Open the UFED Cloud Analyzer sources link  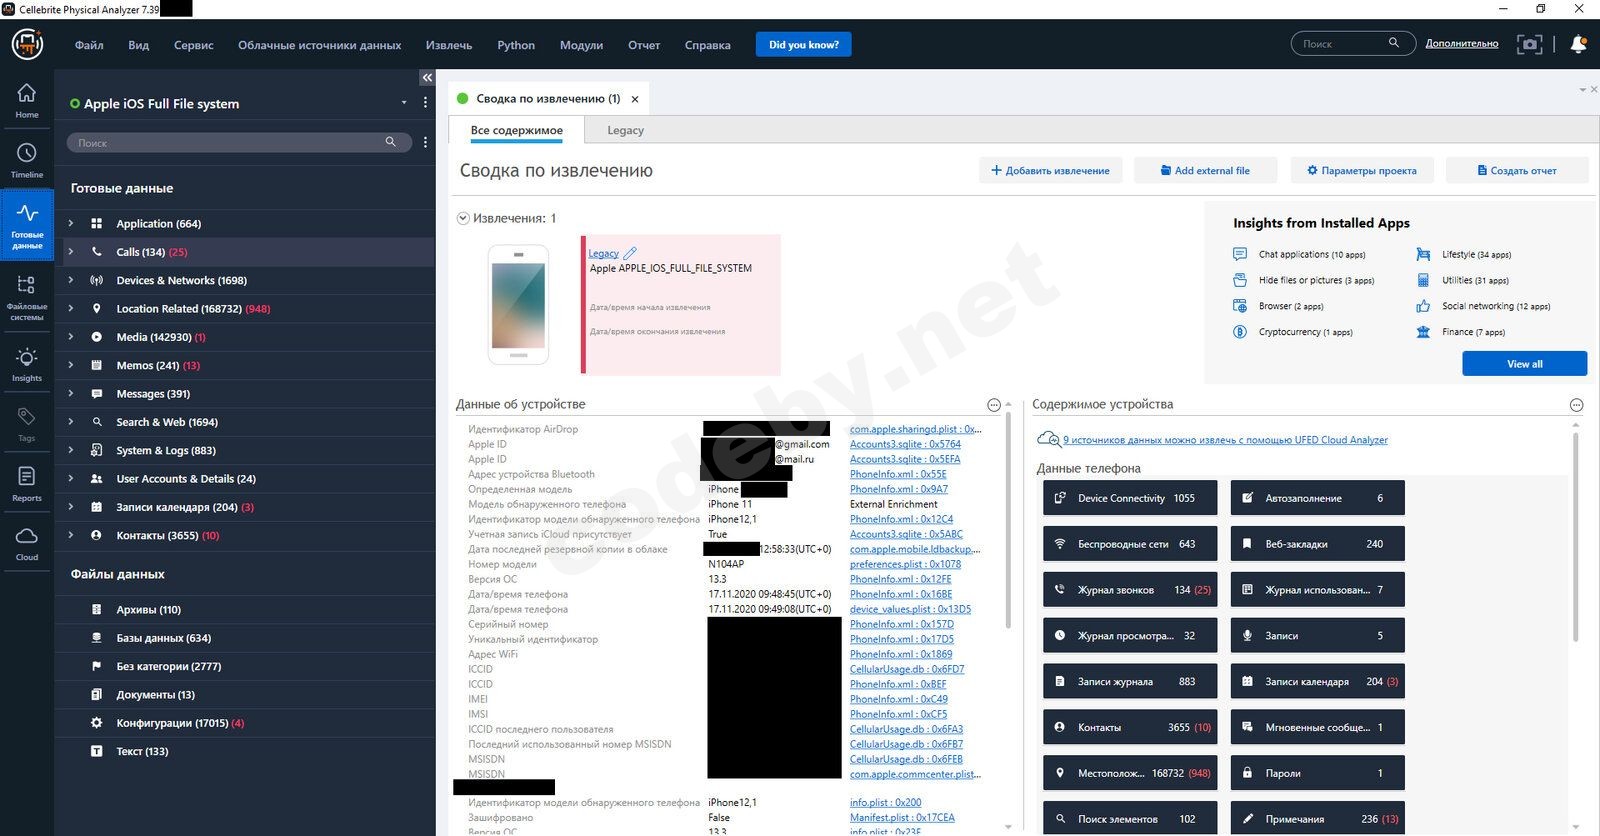1225,440
